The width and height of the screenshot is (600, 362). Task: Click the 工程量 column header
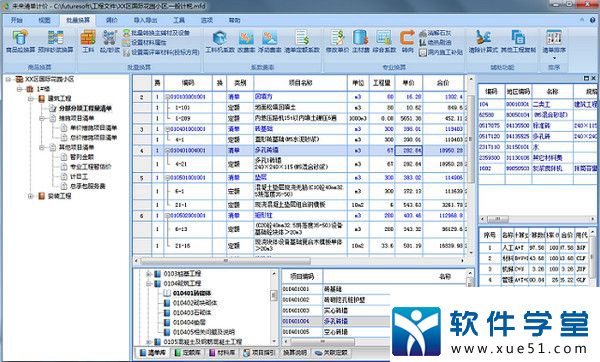(382, 83)
